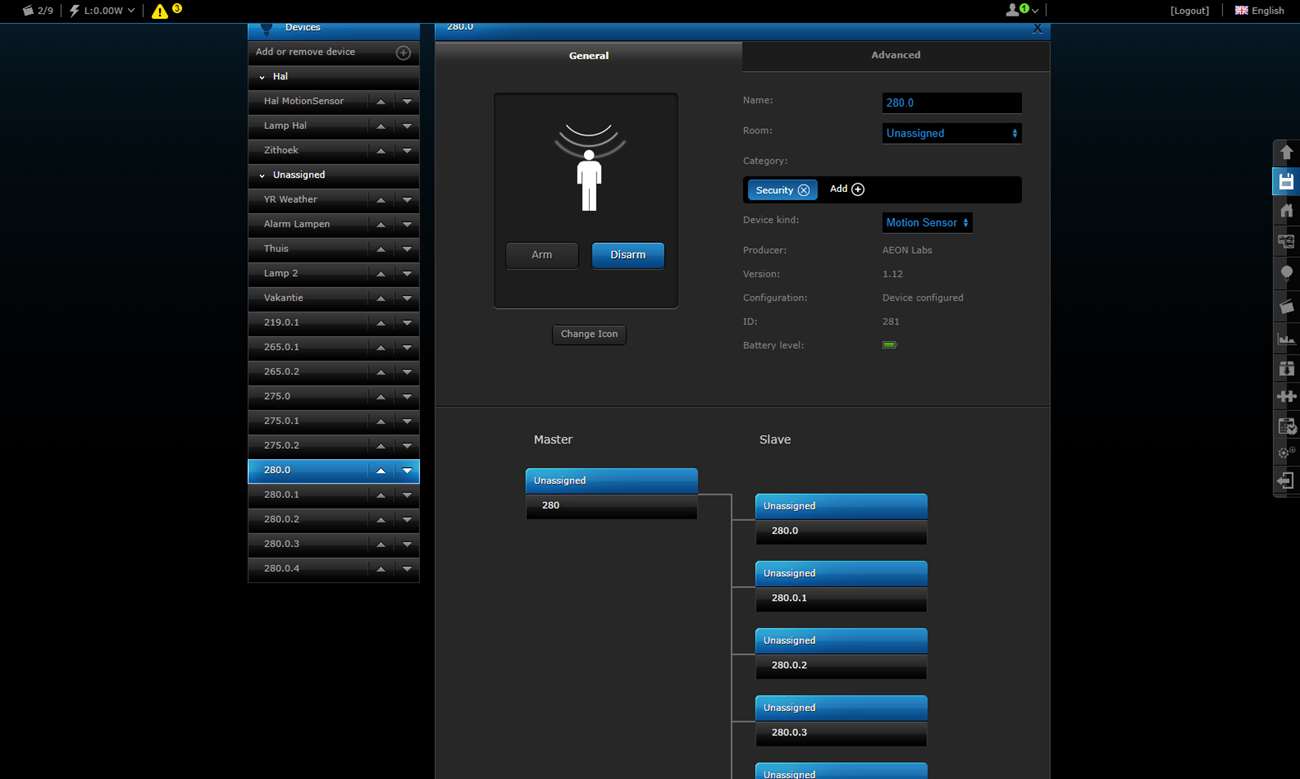Open the scenes clapperboard icon in right sidebar
This screenshot has height=779, width=1300.
point(1286,306)
